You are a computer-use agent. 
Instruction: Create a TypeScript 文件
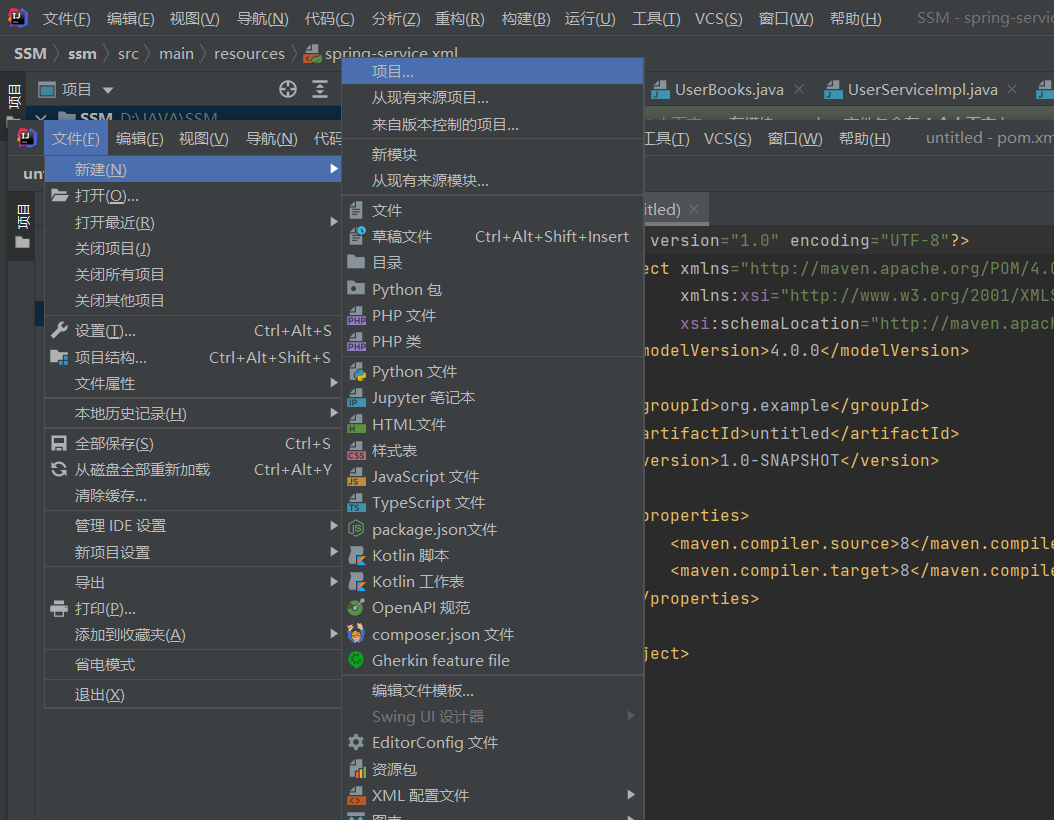click(493, 503)
